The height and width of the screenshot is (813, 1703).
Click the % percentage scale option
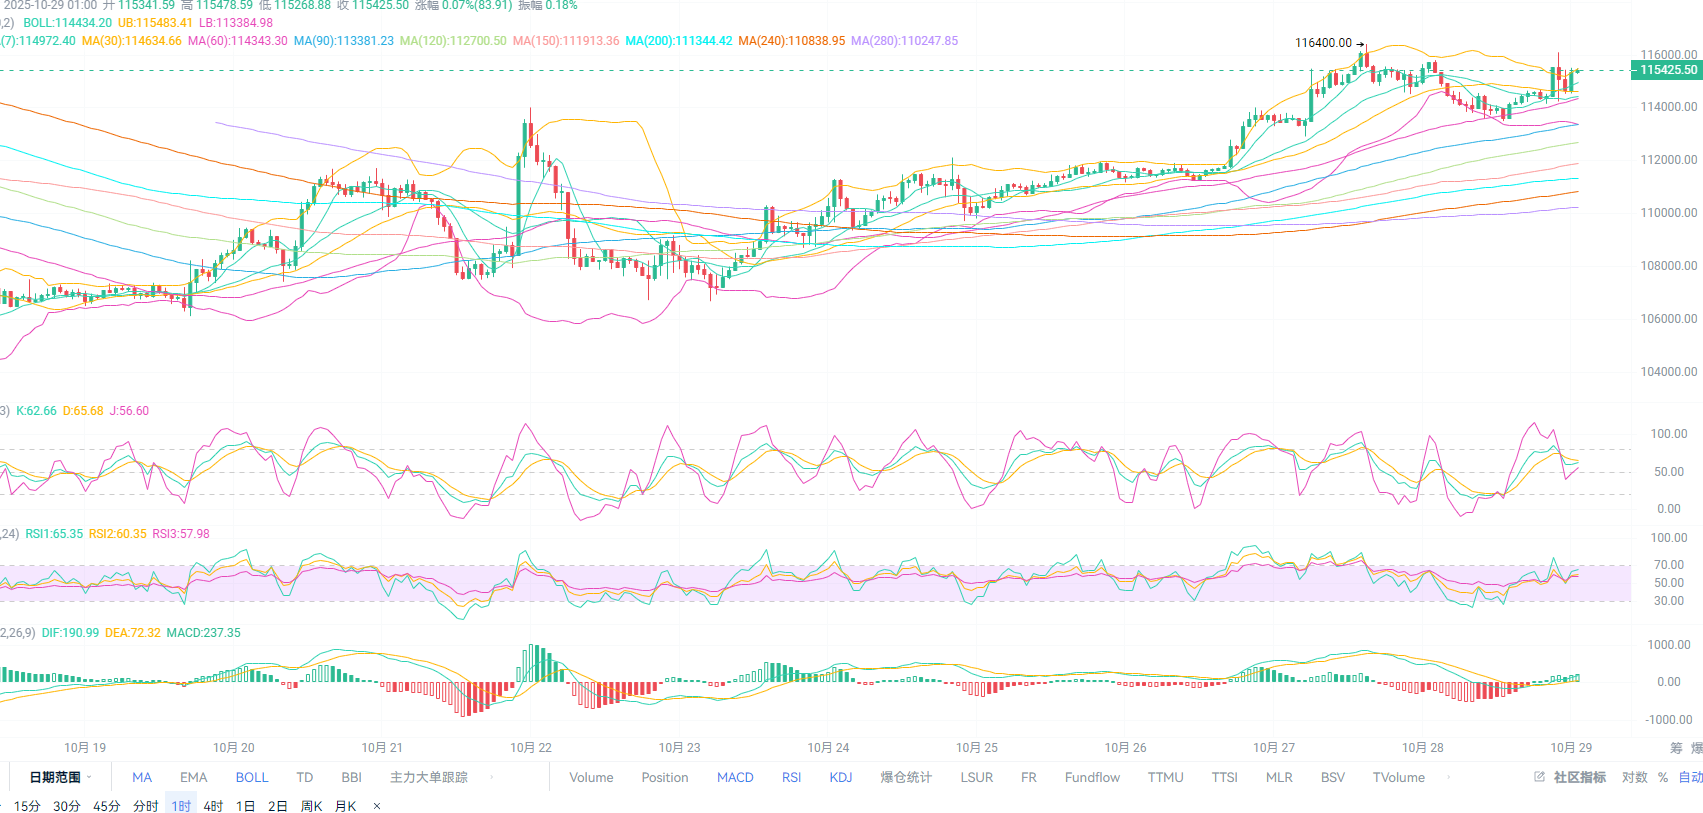1663,777
